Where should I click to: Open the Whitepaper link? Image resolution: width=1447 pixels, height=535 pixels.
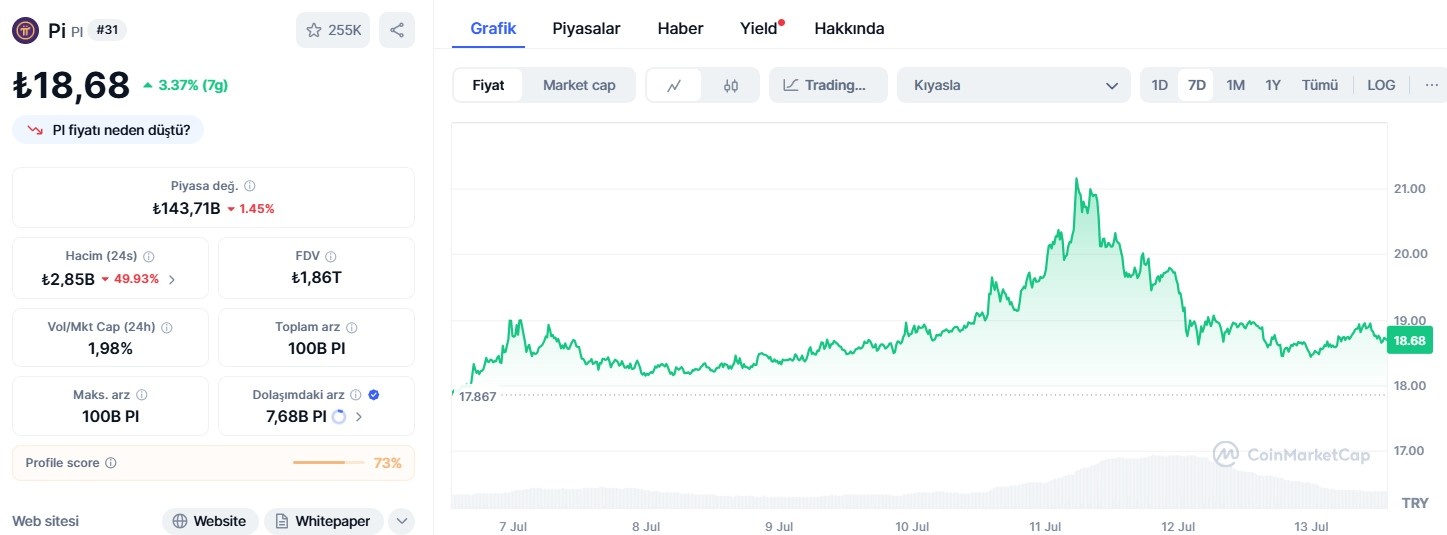point(323,521)
